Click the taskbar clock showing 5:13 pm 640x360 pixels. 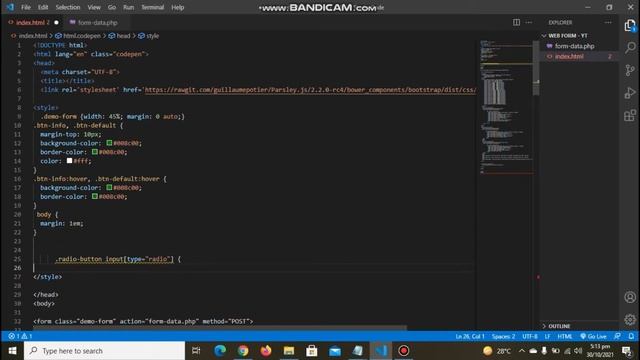[x=600, y=351]
